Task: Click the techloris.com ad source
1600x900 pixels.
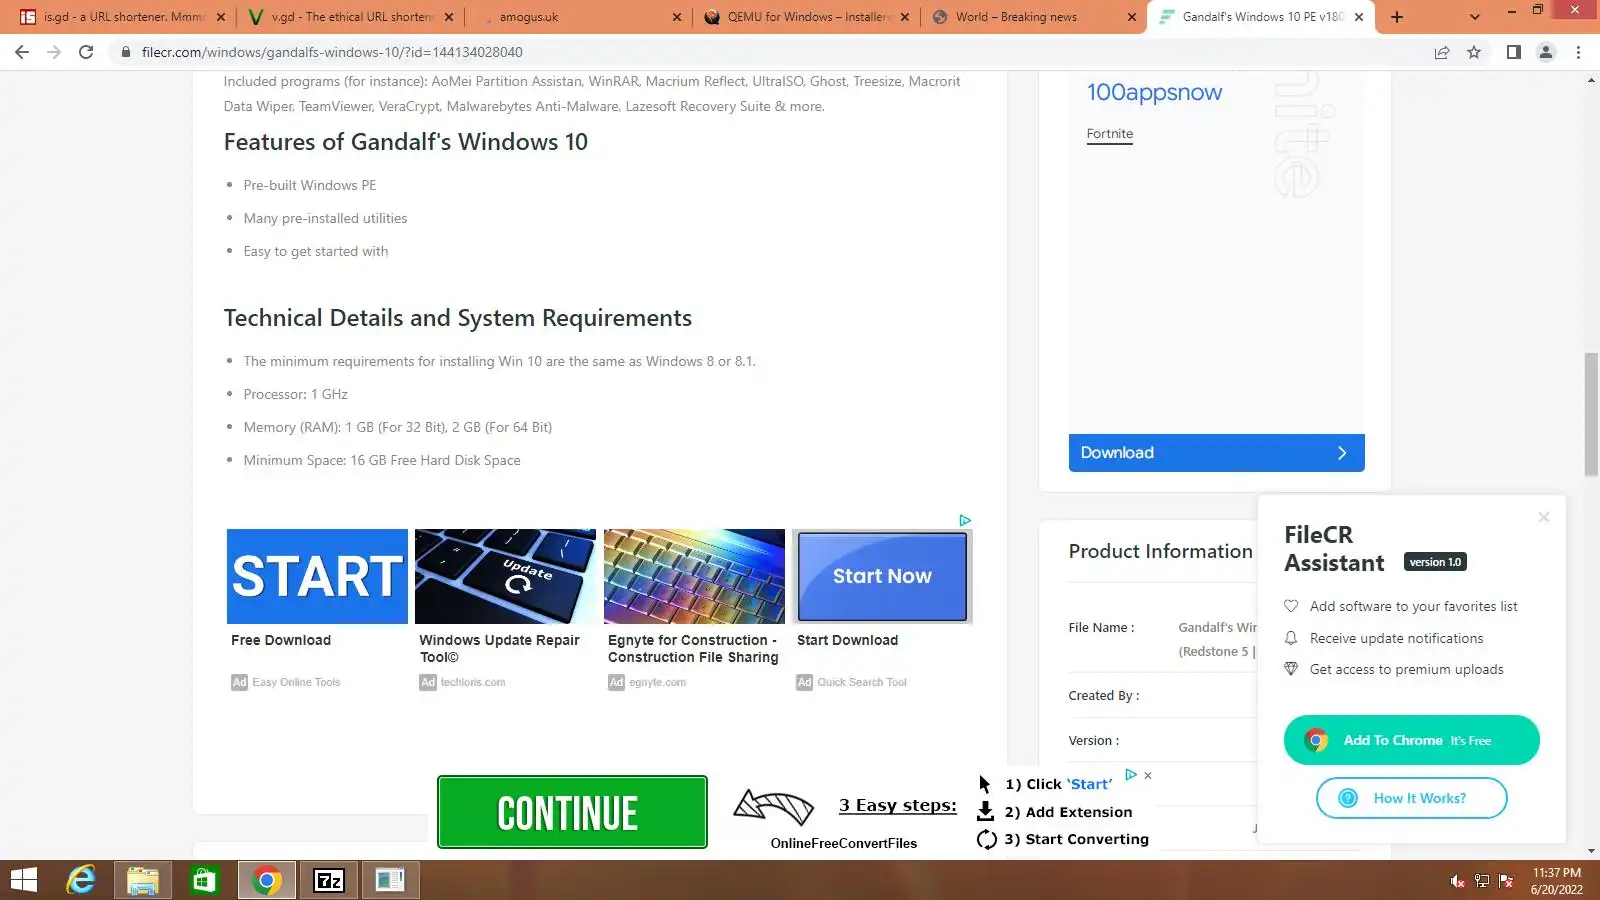Action: (x=473, y=682)
